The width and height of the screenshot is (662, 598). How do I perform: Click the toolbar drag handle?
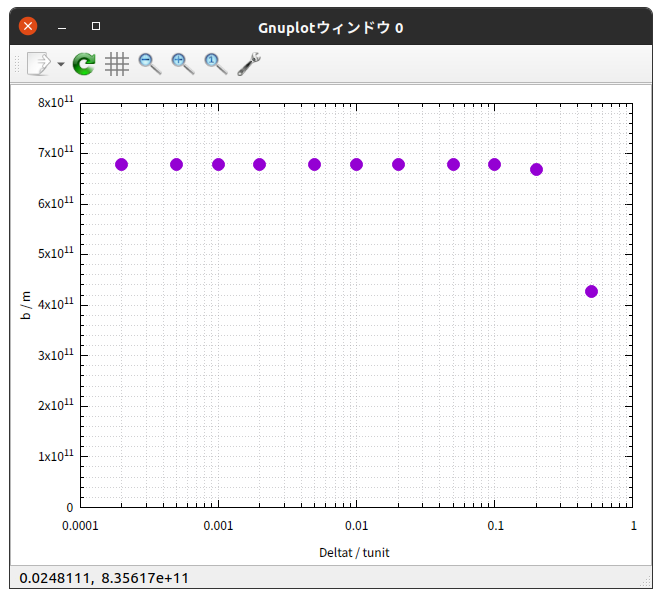(x=17, y=64)
